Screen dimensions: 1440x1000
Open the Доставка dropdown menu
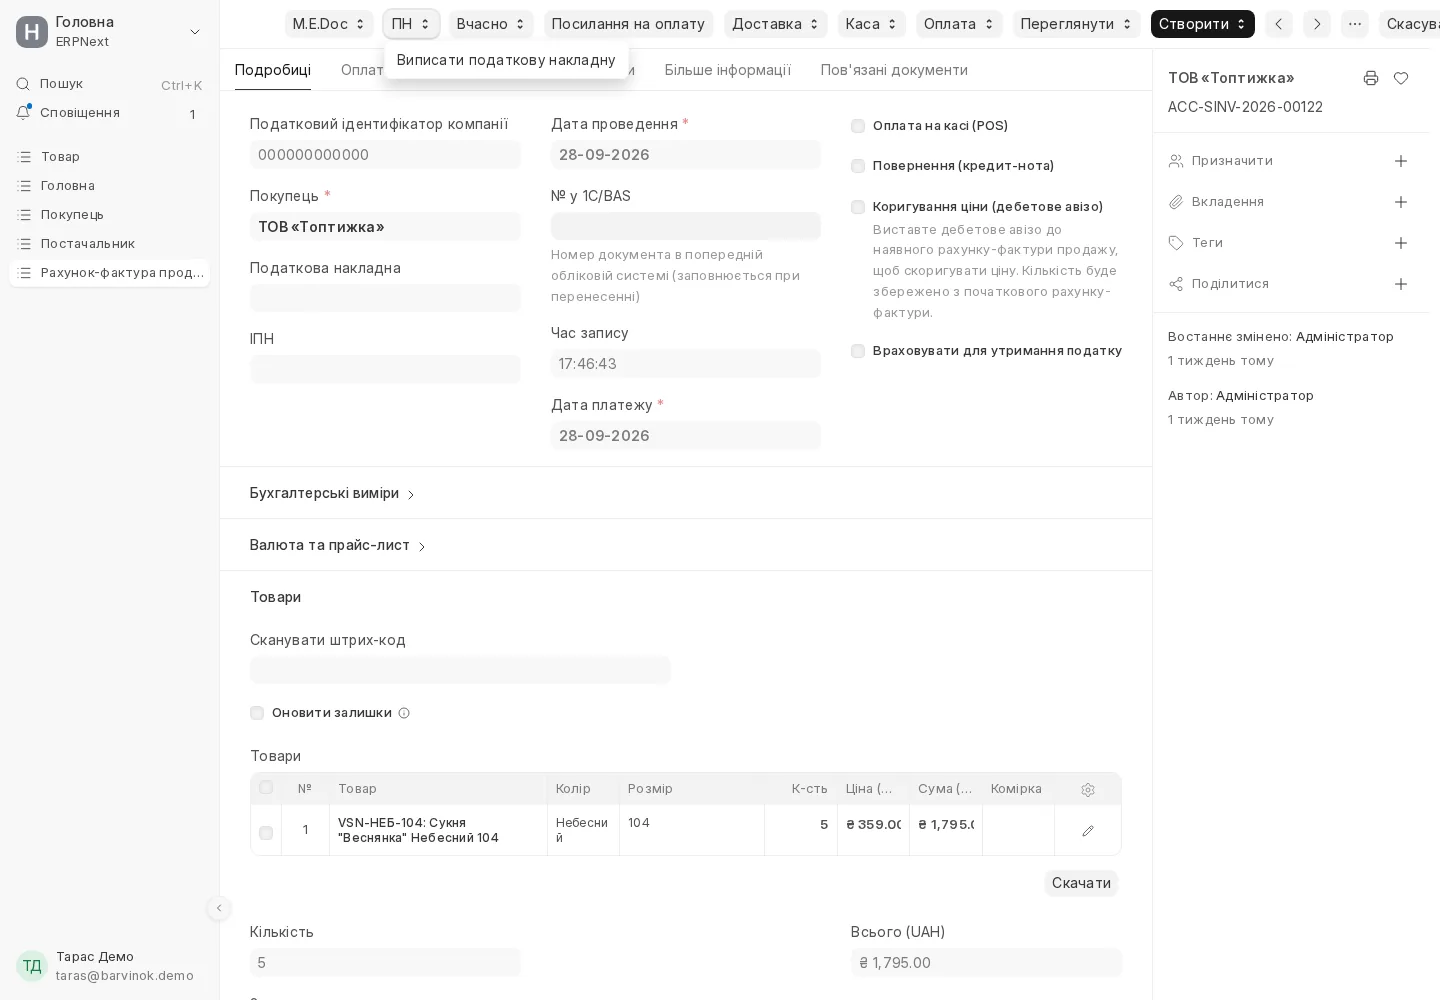(776, 24)
